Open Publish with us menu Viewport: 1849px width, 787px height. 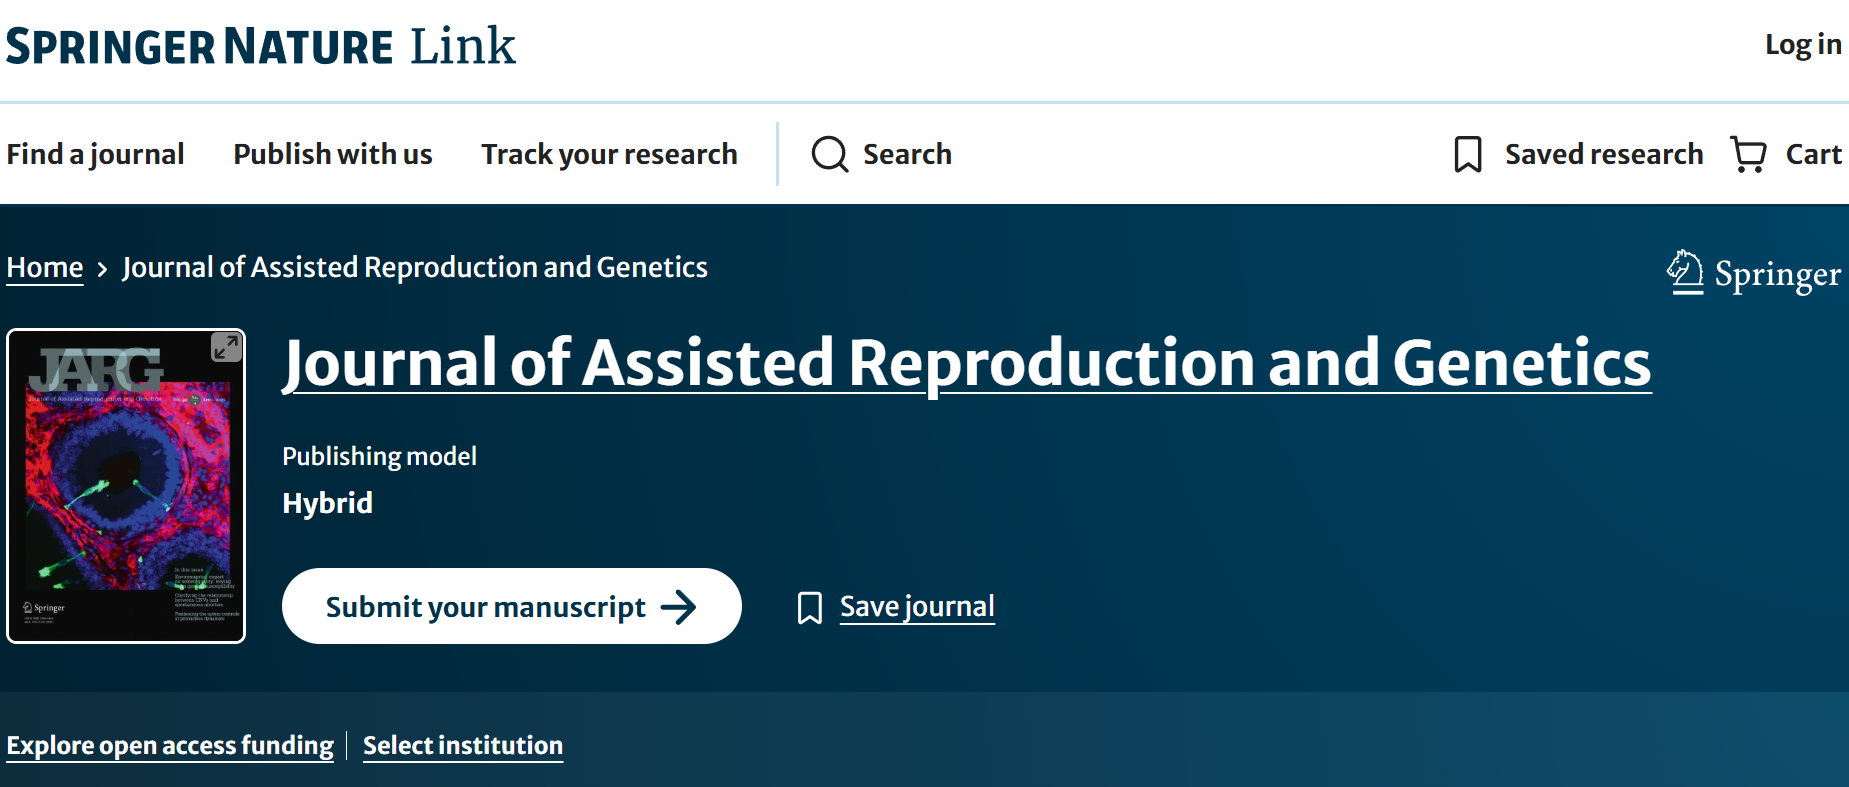(x=333, y=154)
